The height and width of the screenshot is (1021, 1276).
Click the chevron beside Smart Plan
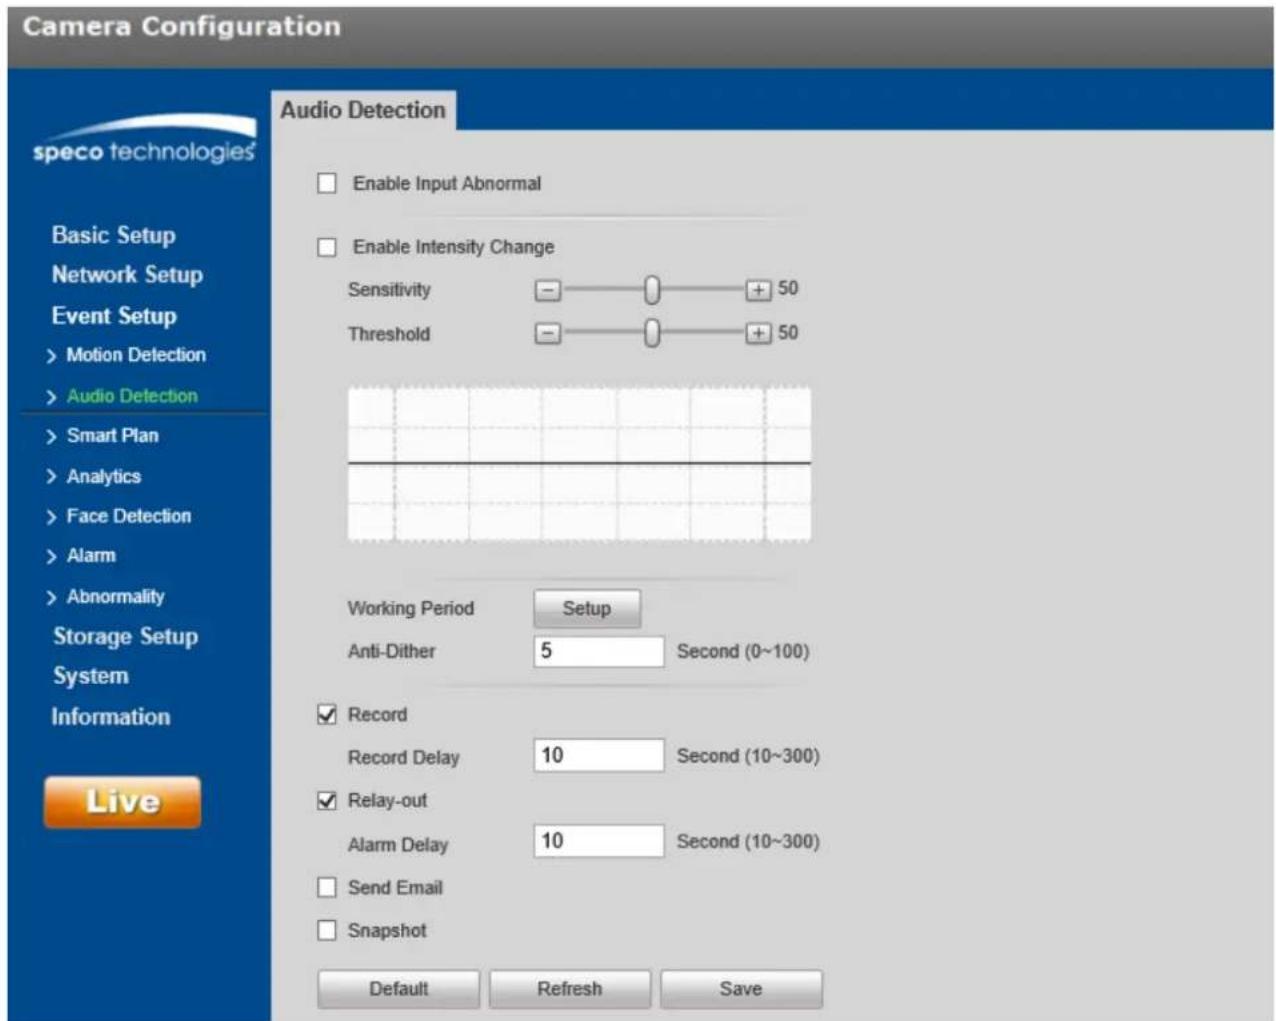point(51,436)
